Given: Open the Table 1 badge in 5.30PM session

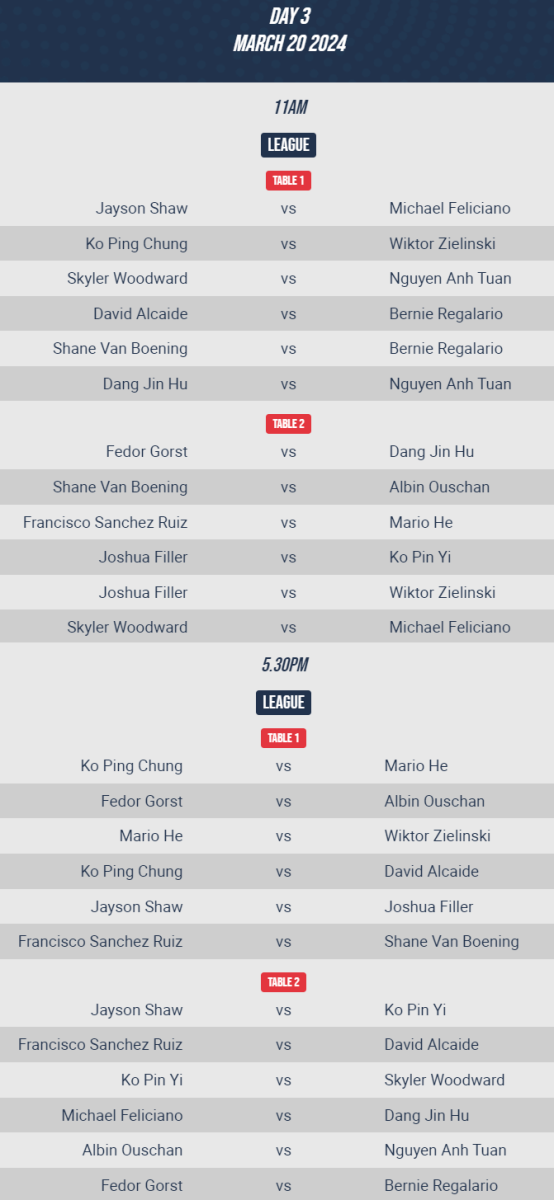Looking at the screenshot, I should (x=283, y=738).
